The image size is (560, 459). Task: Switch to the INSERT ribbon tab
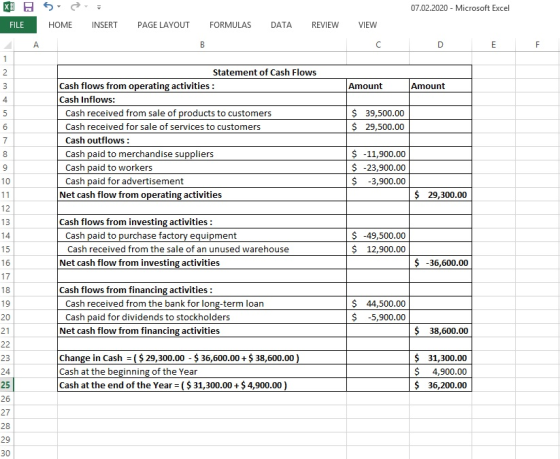pos(104,25)
